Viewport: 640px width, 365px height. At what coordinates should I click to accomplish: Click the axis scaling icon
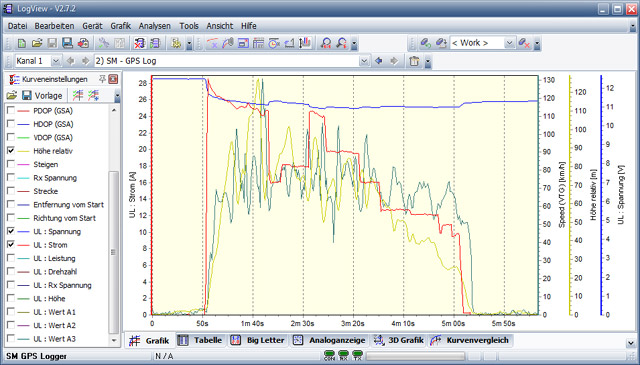pyautogui.click(x=289, y=43)
